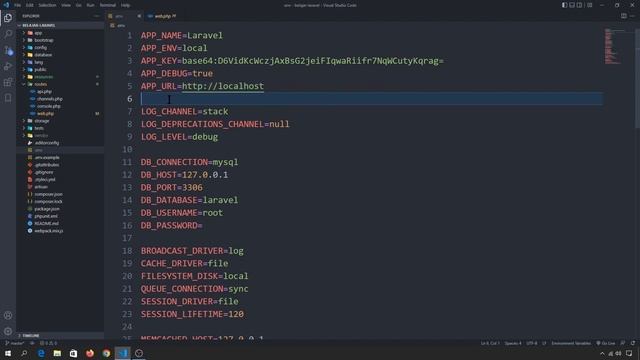The image size is (640, 360).
Task: Switch to the web.php tab
Action: (163, 16)
